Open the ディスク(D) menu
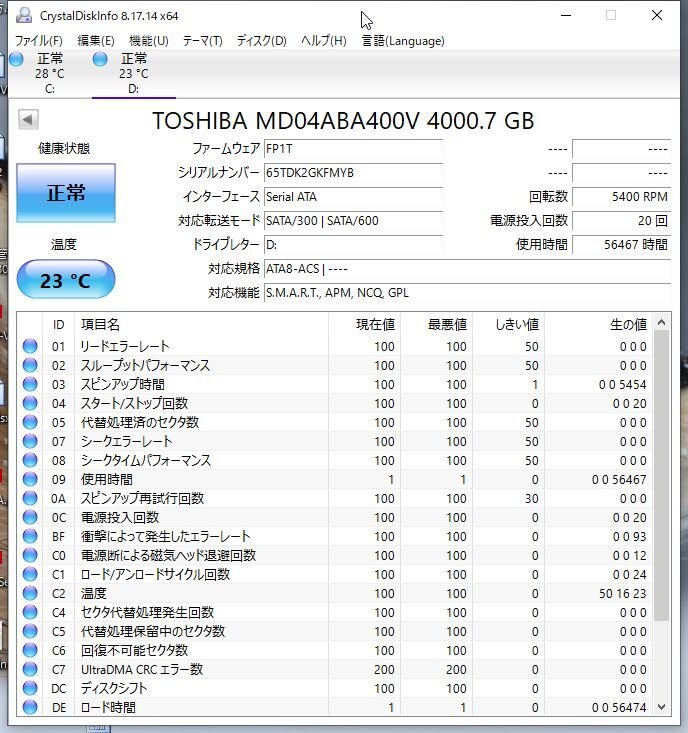 click(x=261, y=41)
